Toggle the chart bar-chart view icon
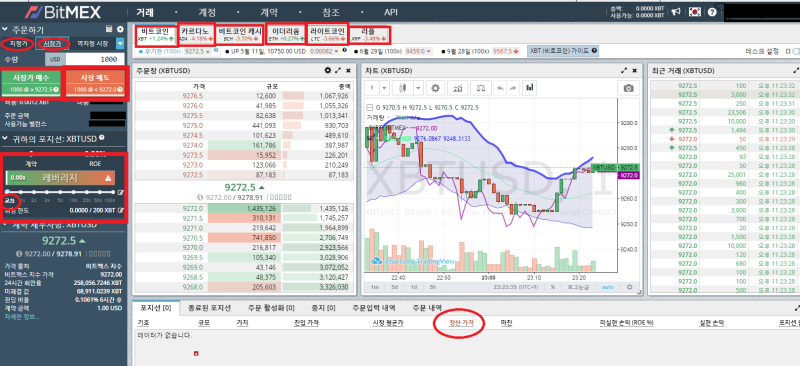This screenshot has height=366, width=800. pos(530,88)
